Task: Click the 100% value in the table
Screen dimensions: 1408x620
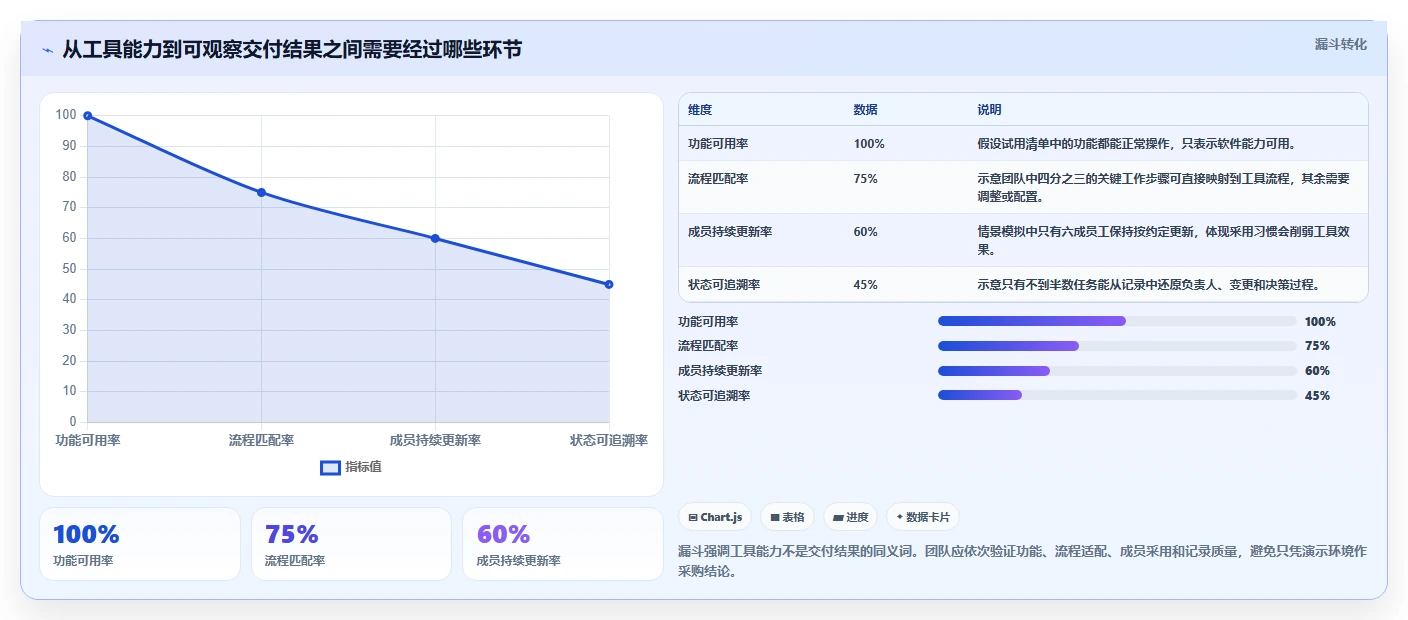Action: pos(869,144)
